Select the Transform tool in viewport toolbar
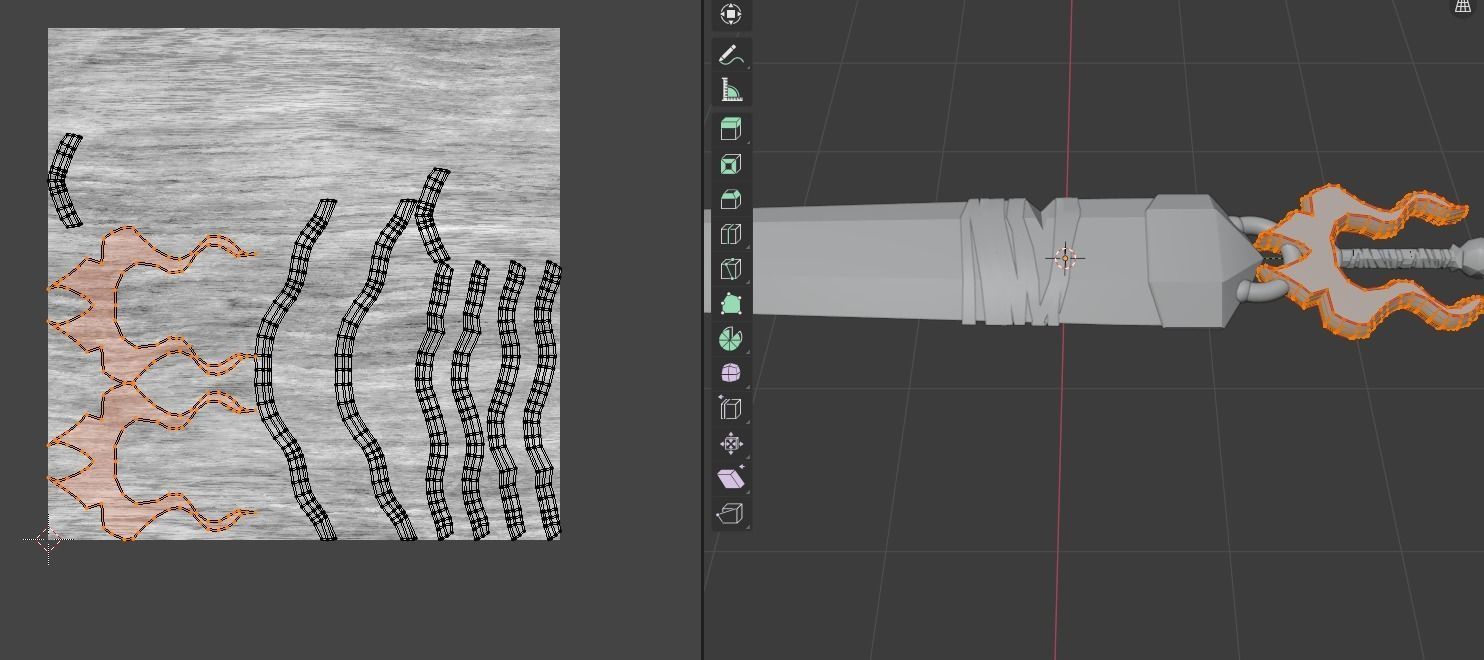Image resolution: width=1484 pixels, height=660 pixels. pos(731,14)
